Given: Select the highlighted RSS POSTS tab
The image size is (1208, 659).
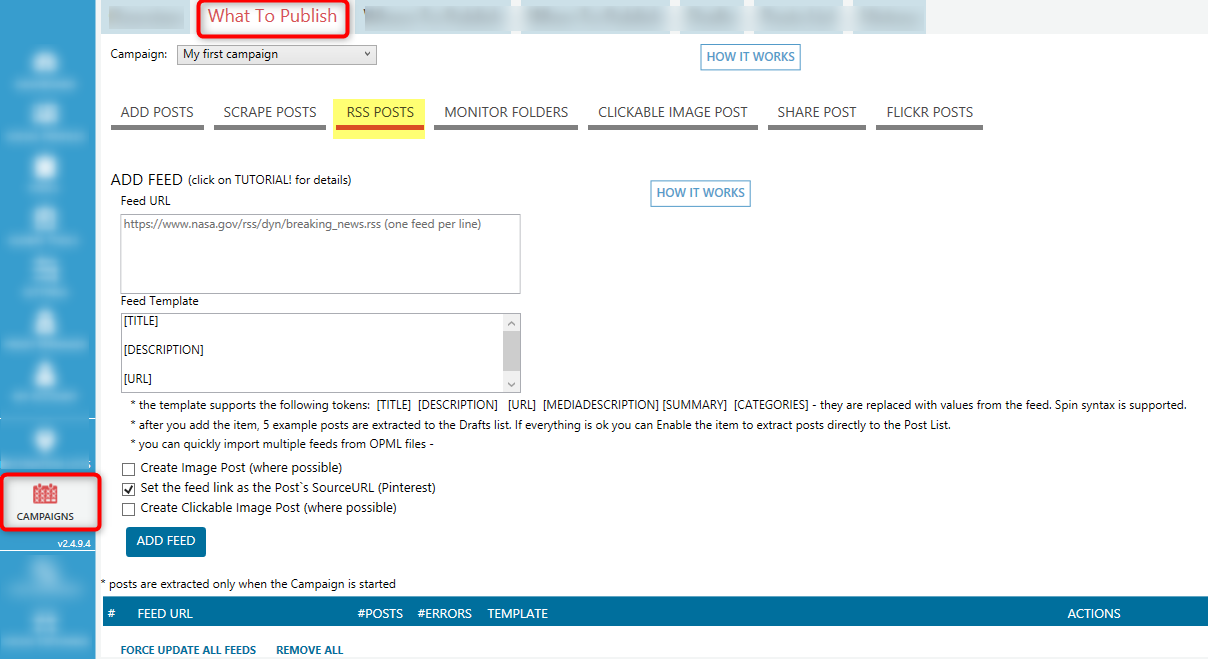Looking at the screenshot, I should coord(380,113).
